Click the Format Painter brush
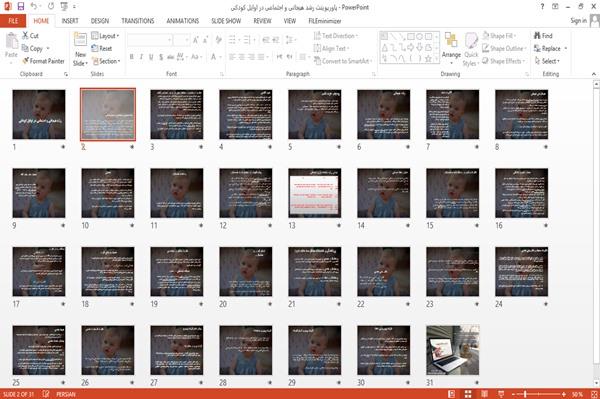The height and width of the screenshot is (399, 600). click(x=43, y=61)
